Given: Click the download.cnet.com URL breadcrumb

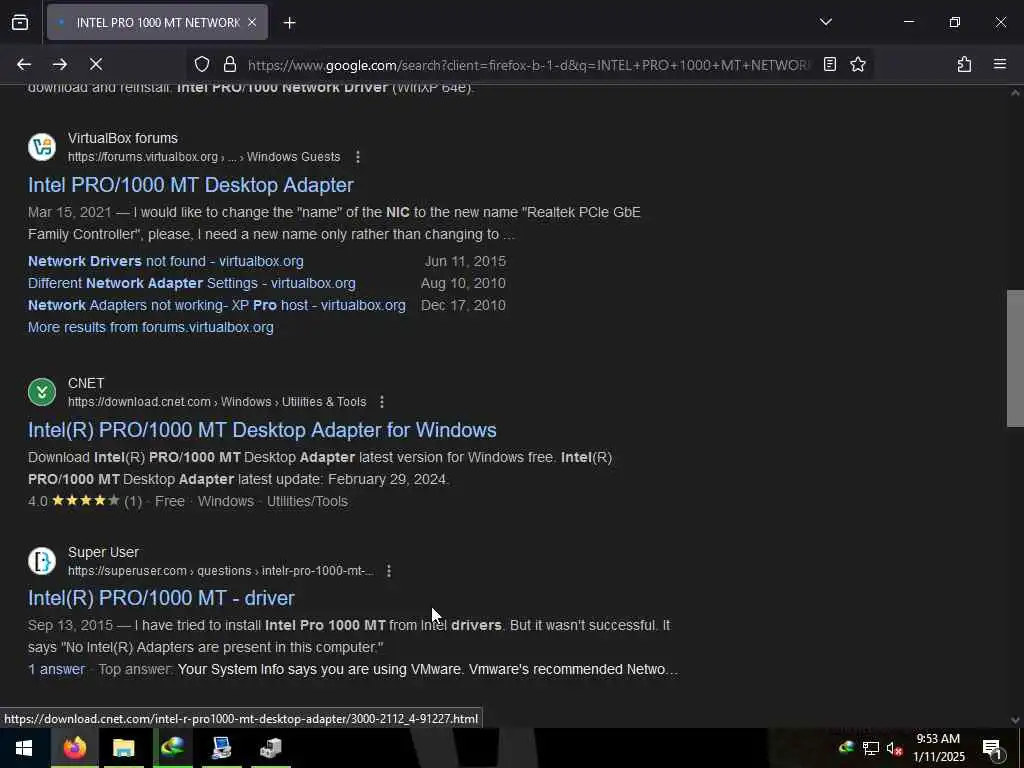Looking at the screenshot, I should [x=217, y=402].
